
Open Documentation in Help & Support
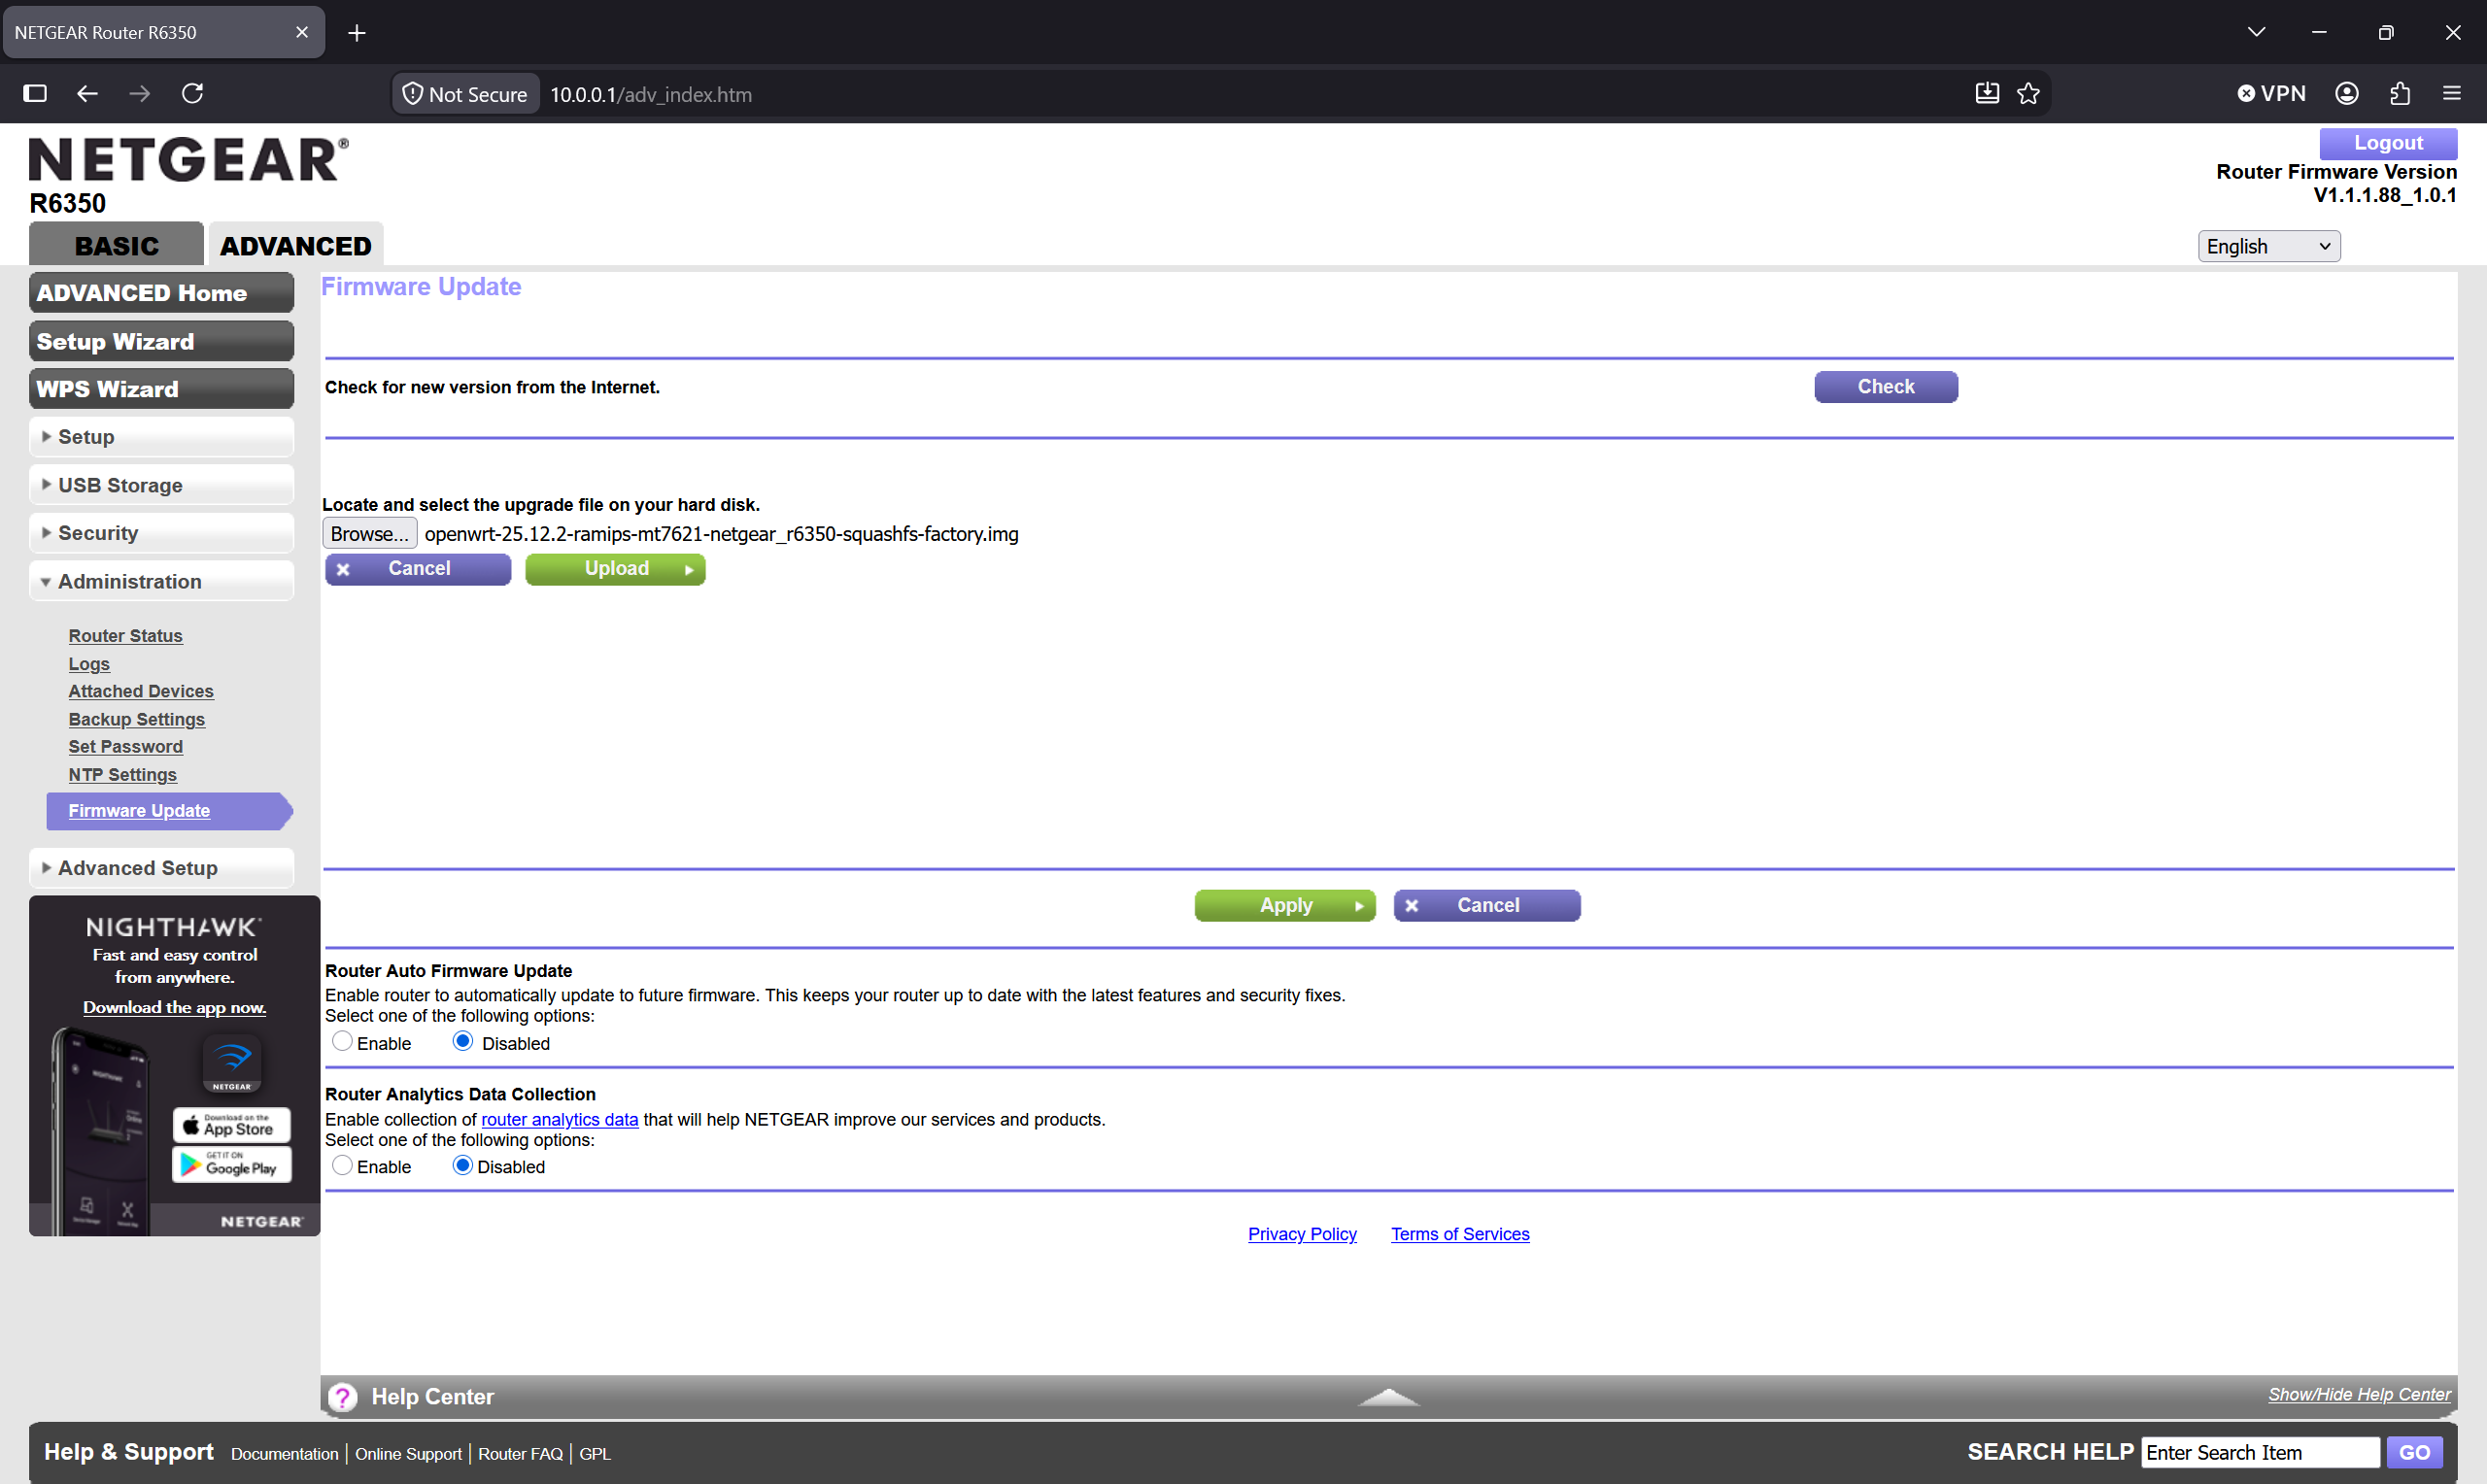point(285,1454)
